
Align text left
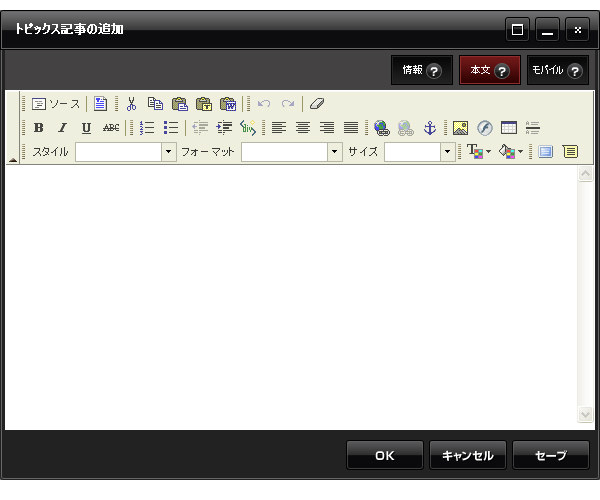[x=279, y=128]
